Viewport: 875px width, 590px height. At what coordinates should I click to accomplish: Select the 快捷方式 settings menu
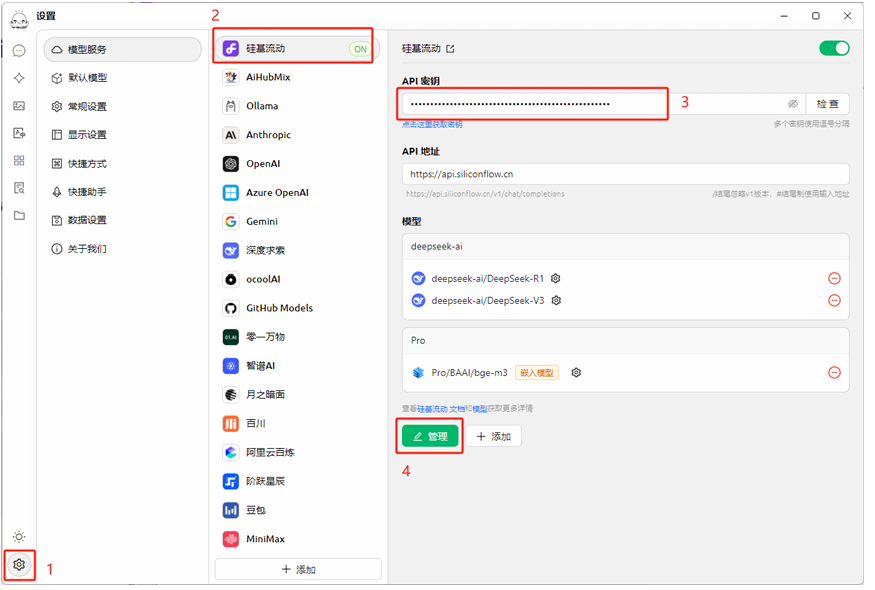[122, 164]
